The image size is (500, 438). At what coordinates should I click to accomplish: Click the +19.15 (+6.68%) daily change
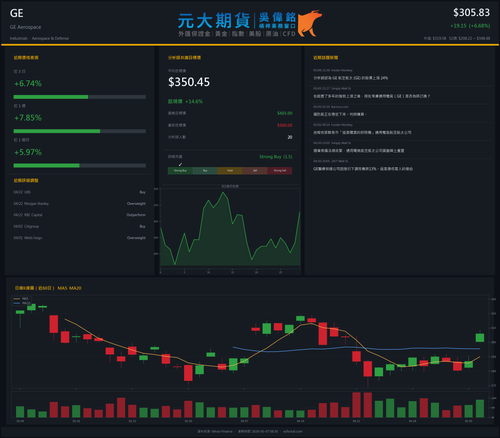click(470, 26)
